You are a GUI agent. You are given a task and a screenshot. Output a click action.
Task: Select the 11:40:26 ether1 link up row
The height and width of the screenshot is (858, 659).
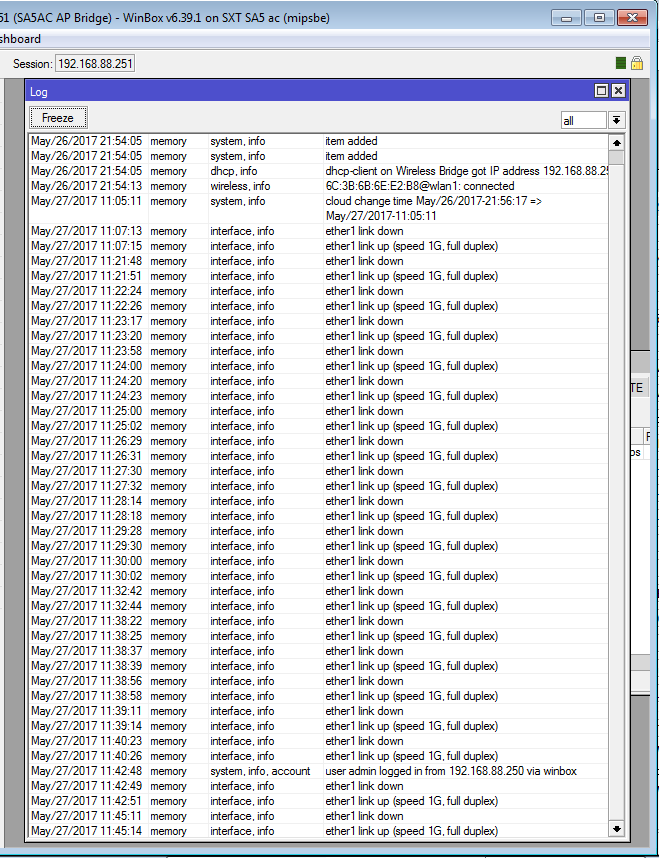pyautogui.click(x=319, y=756)
